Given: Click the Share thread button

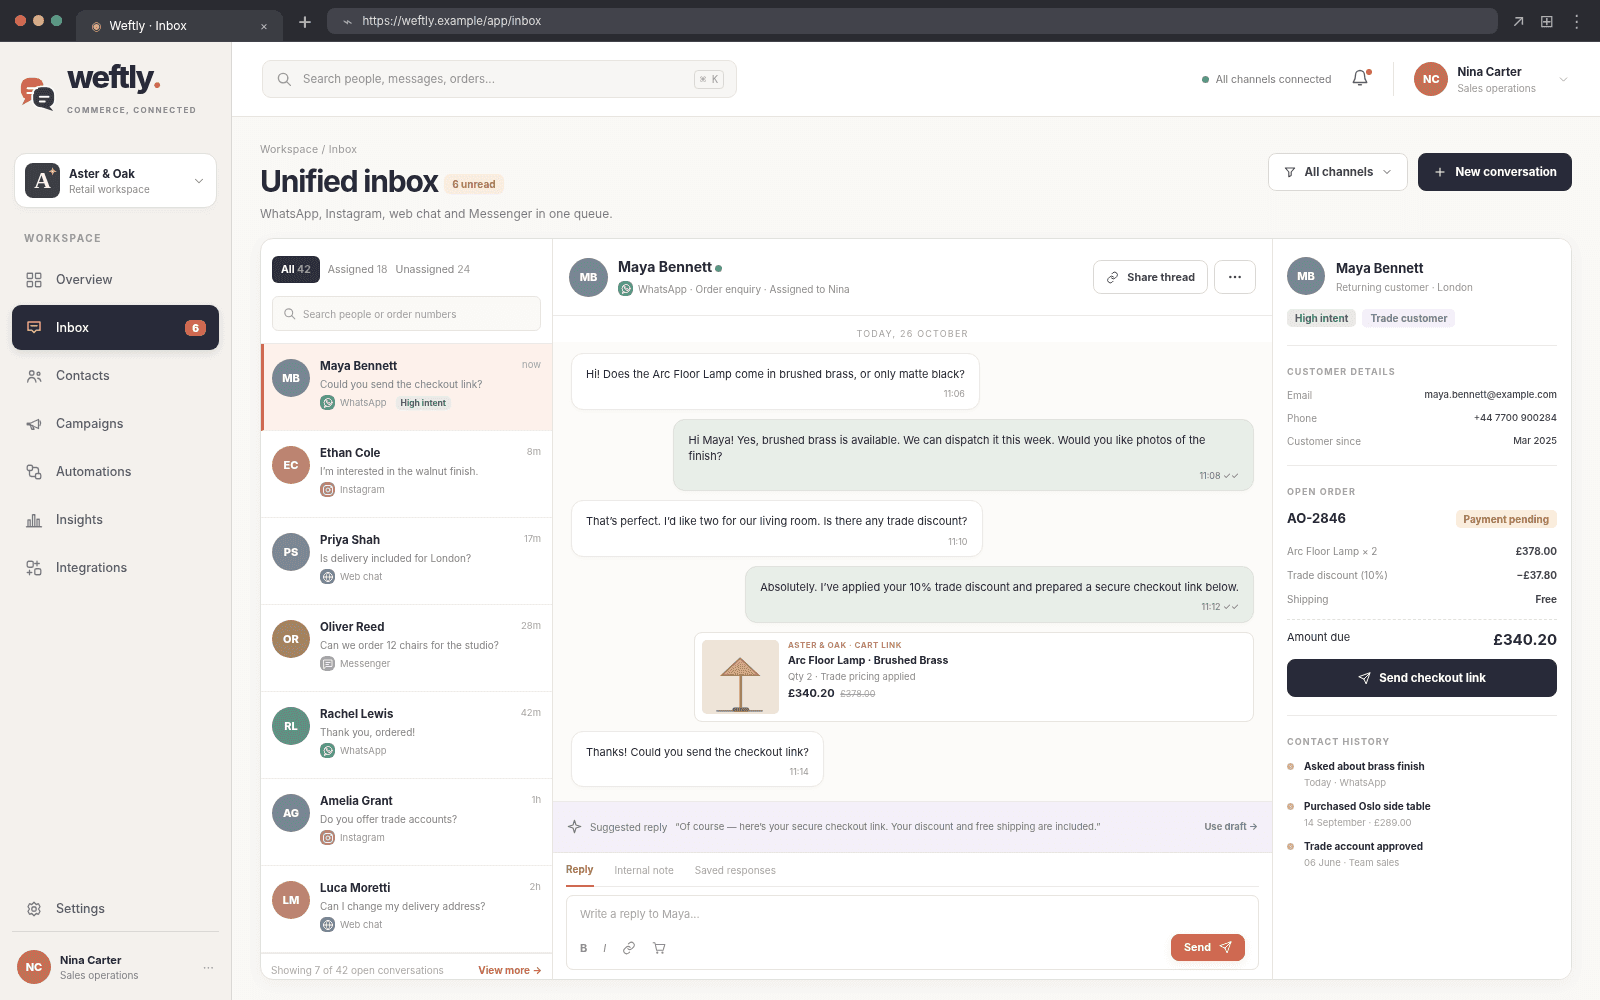Looking at the screenshot, I should pos(1150,277).
